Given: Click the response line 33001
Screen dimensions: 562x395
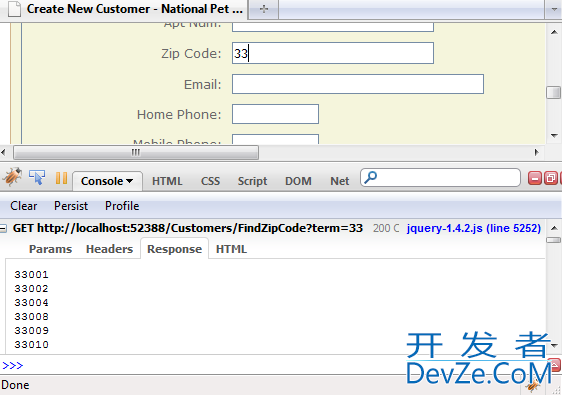Looking at the screenshot, I should [31, 275].
